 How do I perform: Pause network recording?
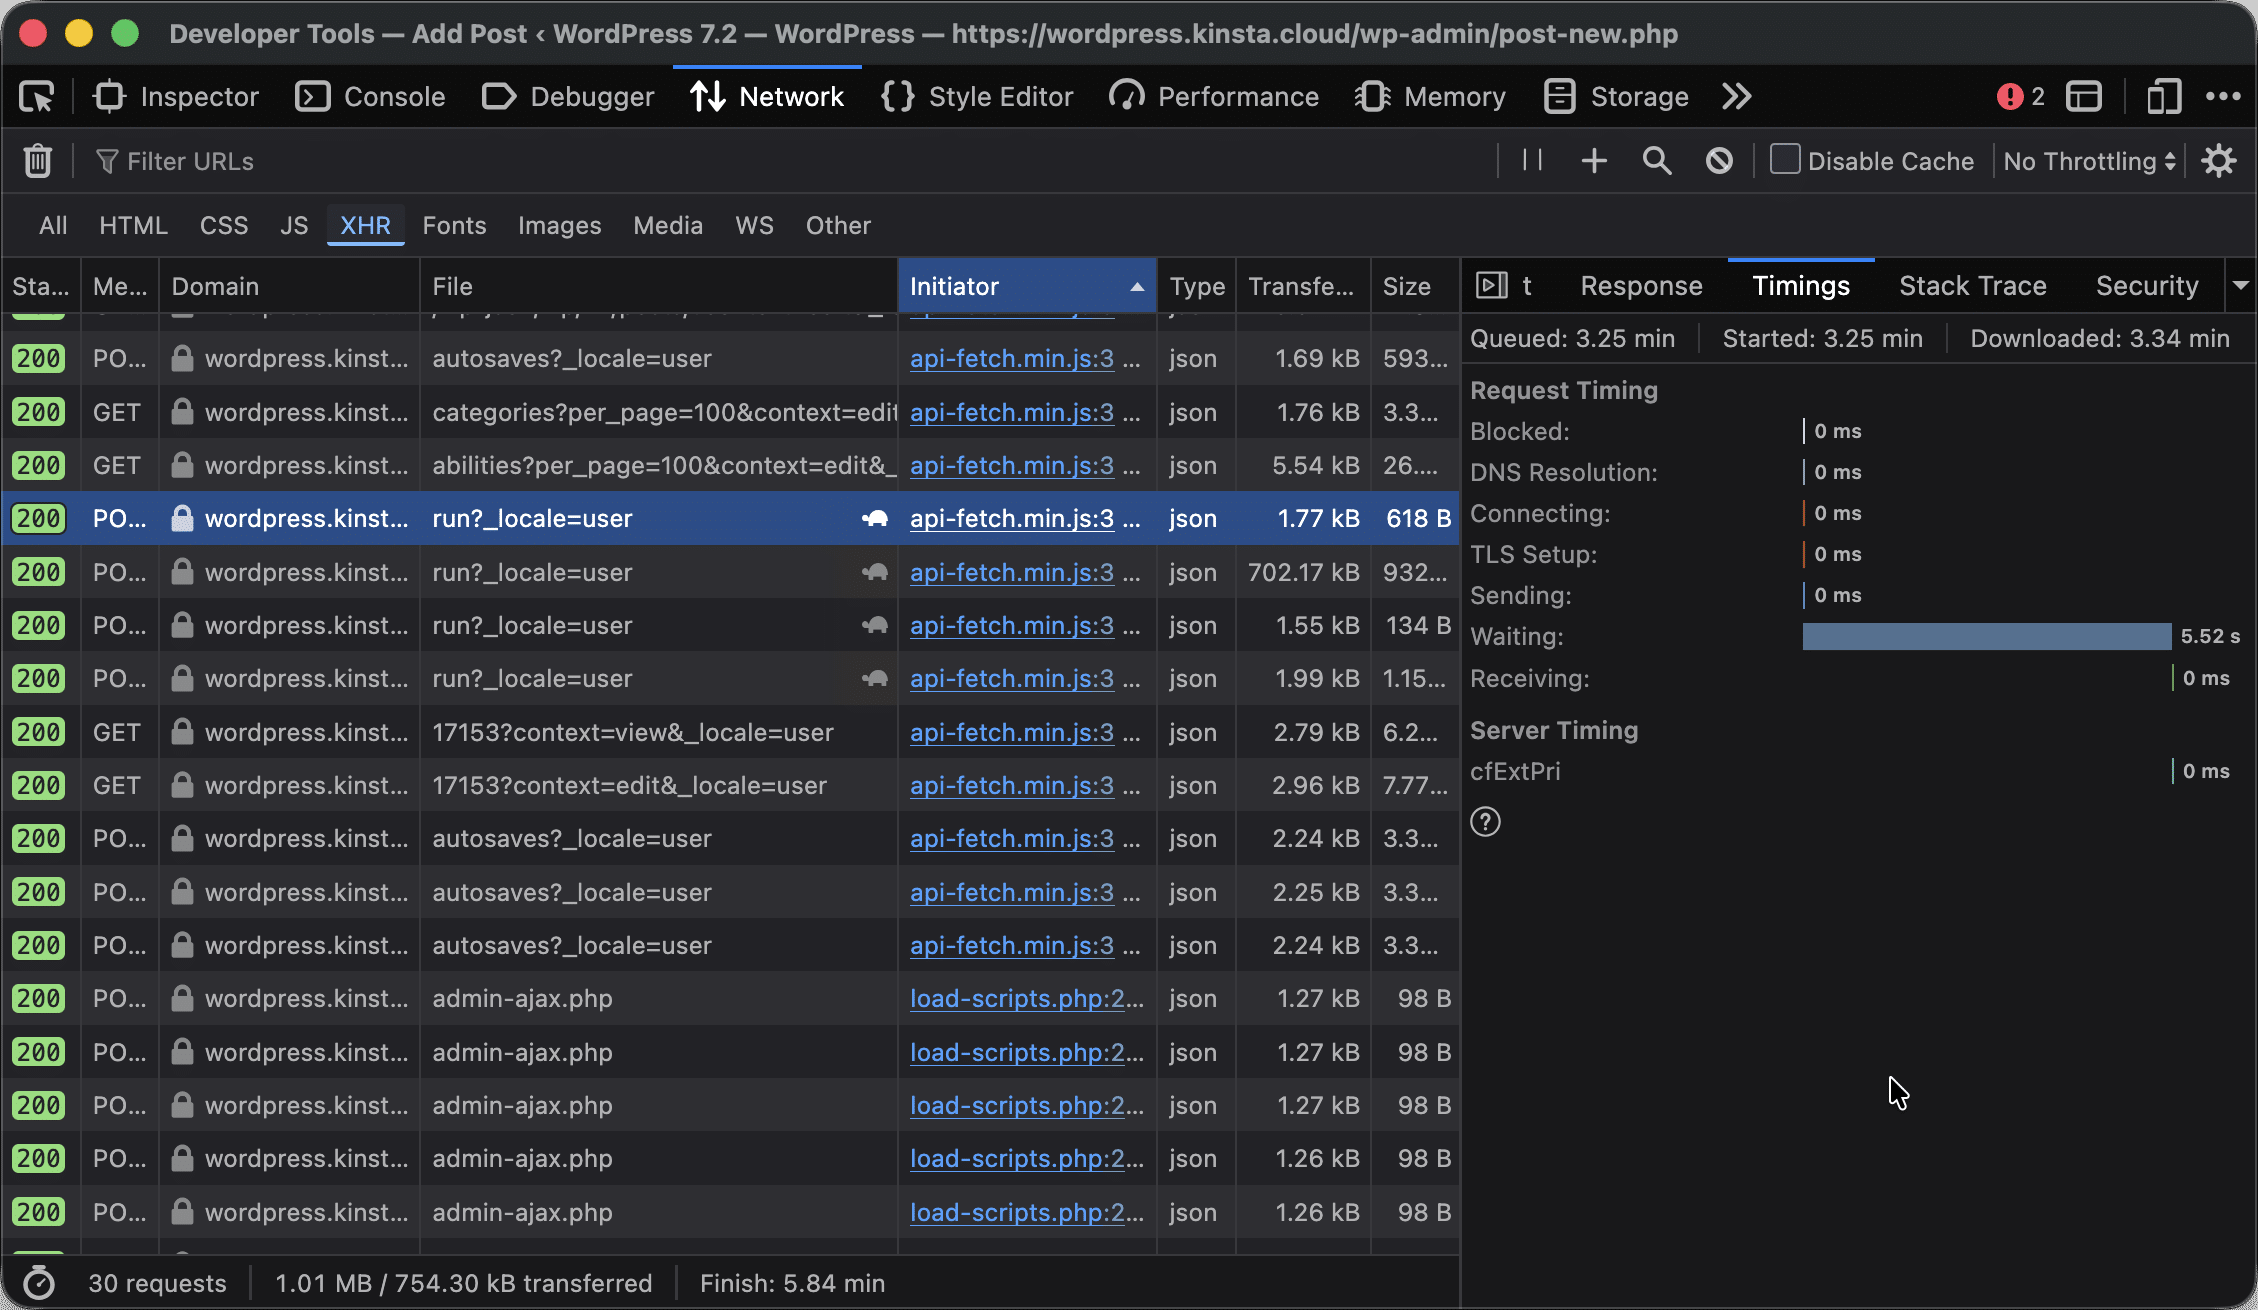(1532, 161)
